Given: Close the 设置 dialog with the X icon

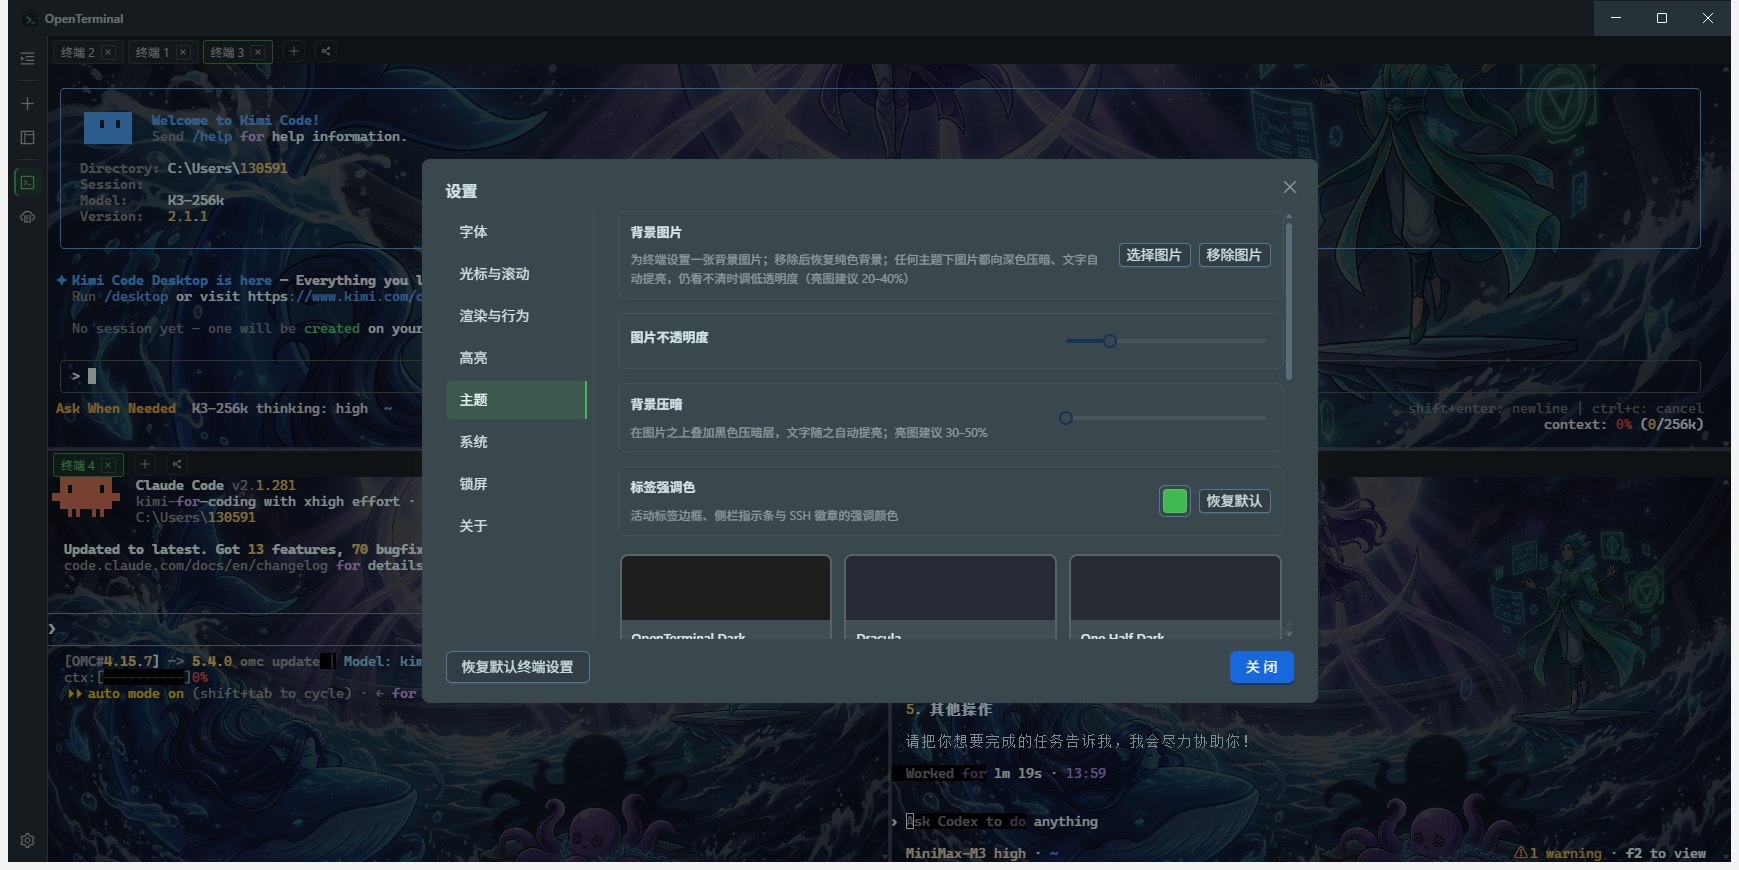Looking at the screenshot, I should 1290,187.
